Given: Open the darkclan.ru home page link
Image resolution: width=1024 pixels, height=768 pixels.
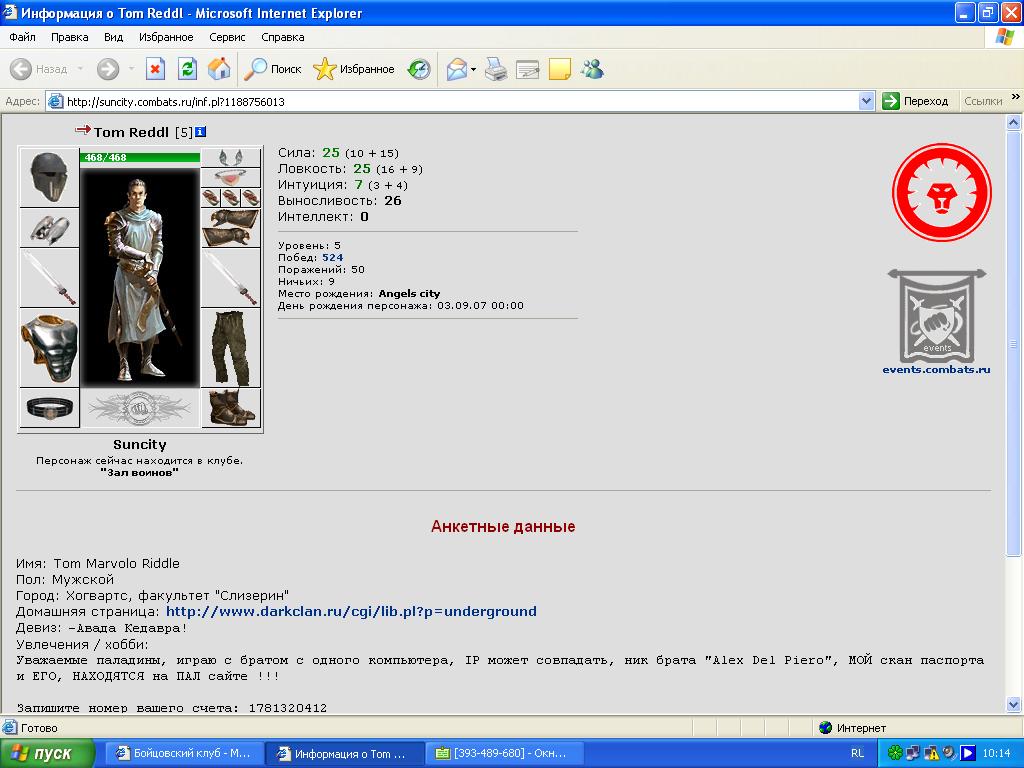Looking at the screenshot, I should 351,612.
